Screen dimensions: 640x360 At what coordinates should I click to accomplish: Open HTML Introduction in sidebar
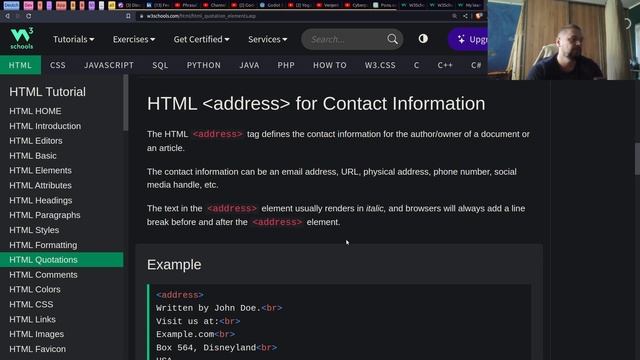click(x=62, y=126)
